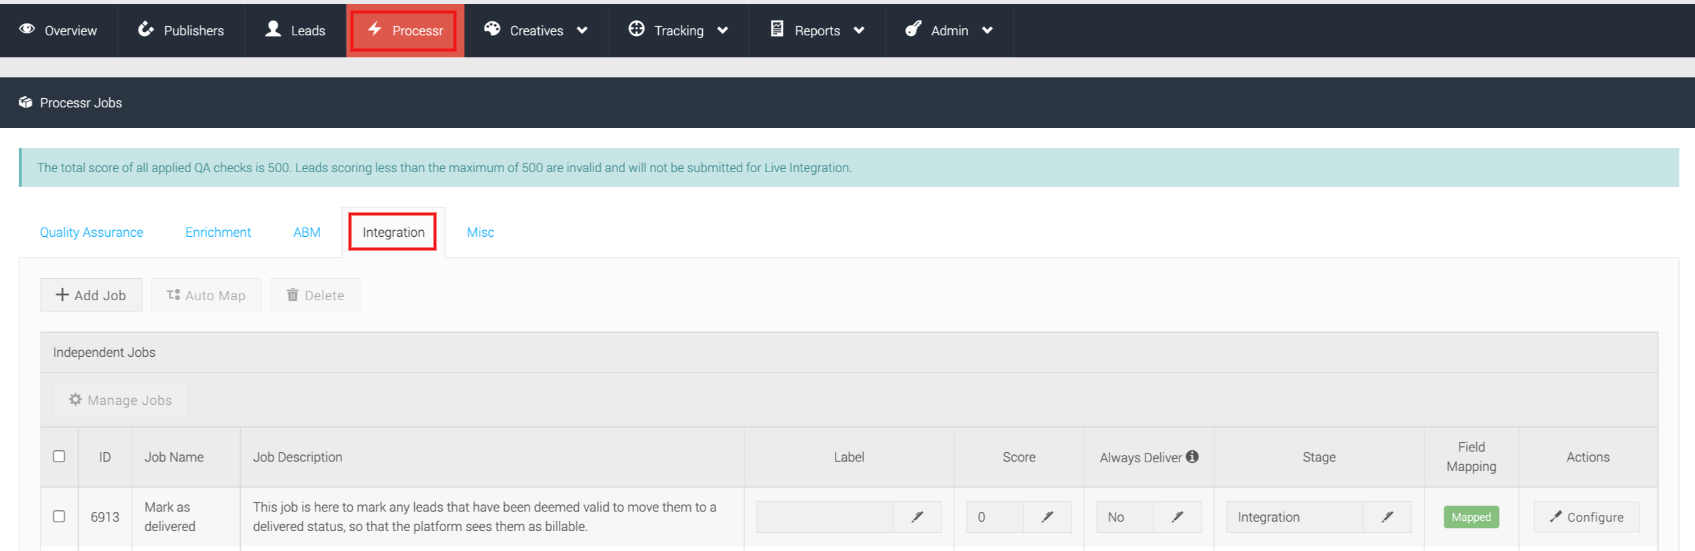Click the Delete button
The image size is (1695, 551).
[315, 295]
